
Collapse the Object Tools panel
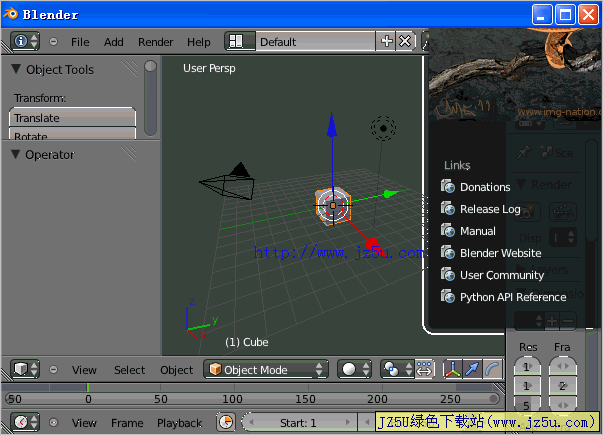[x=16, y=69]
